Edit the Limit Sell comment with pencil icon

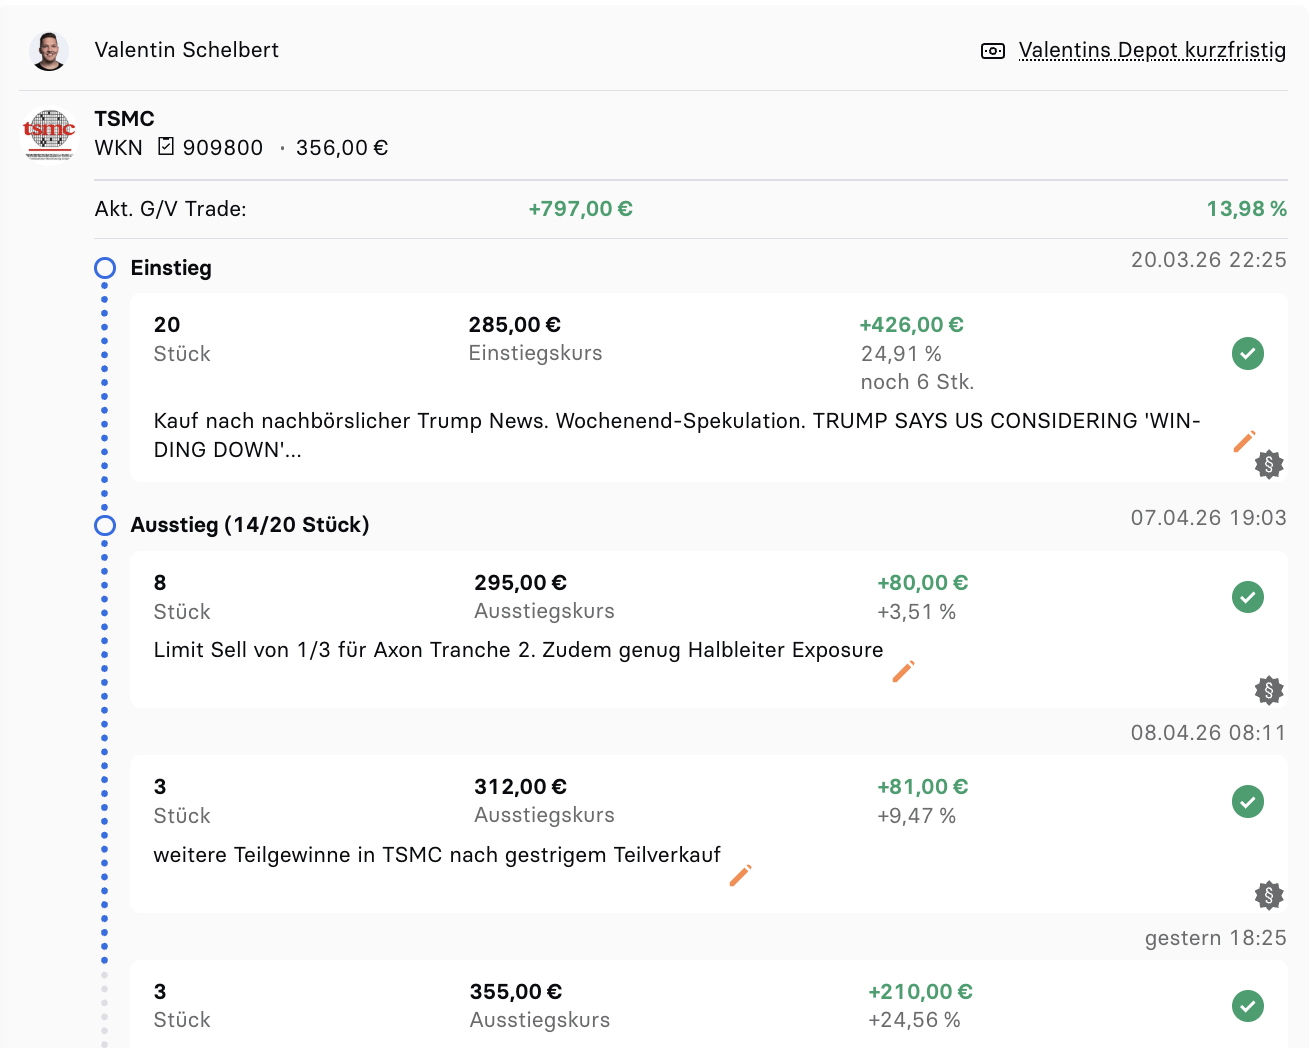903,672
